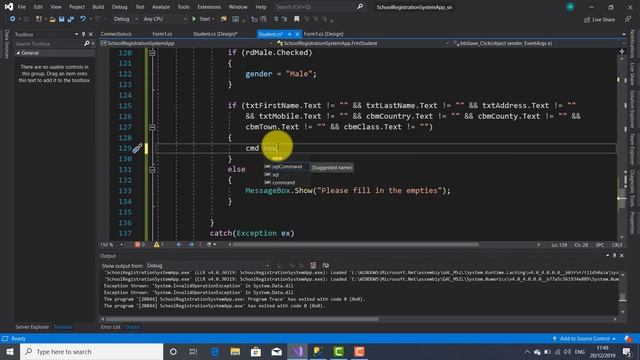
Task: Open the zoom 150 % dropdown
Action: (x=112, y=244)
